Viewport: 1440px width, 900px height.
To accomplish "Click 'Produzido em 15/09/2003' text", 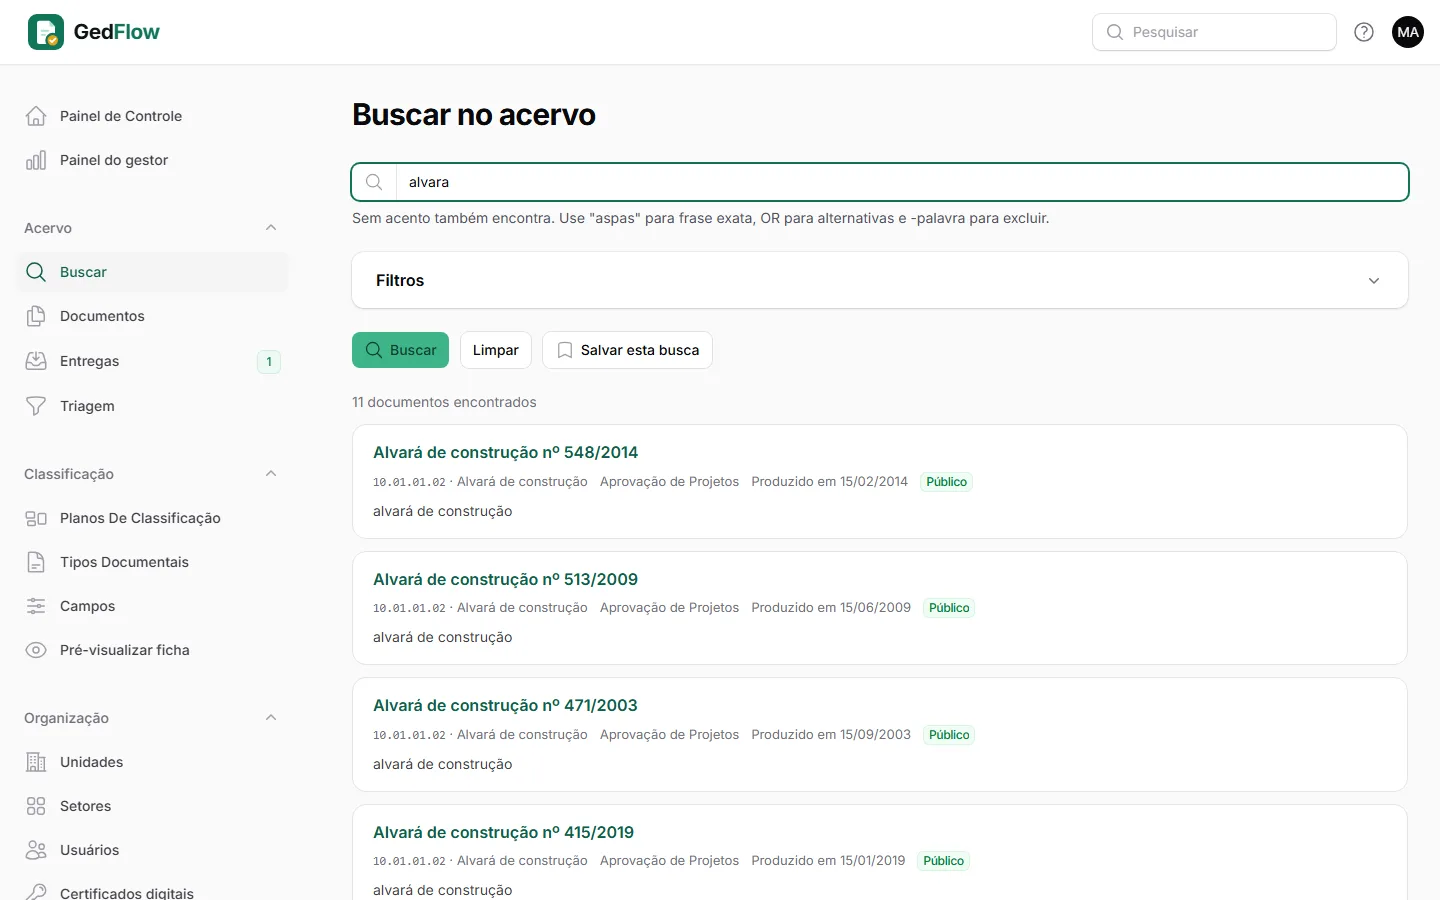I will pos(831,735).
